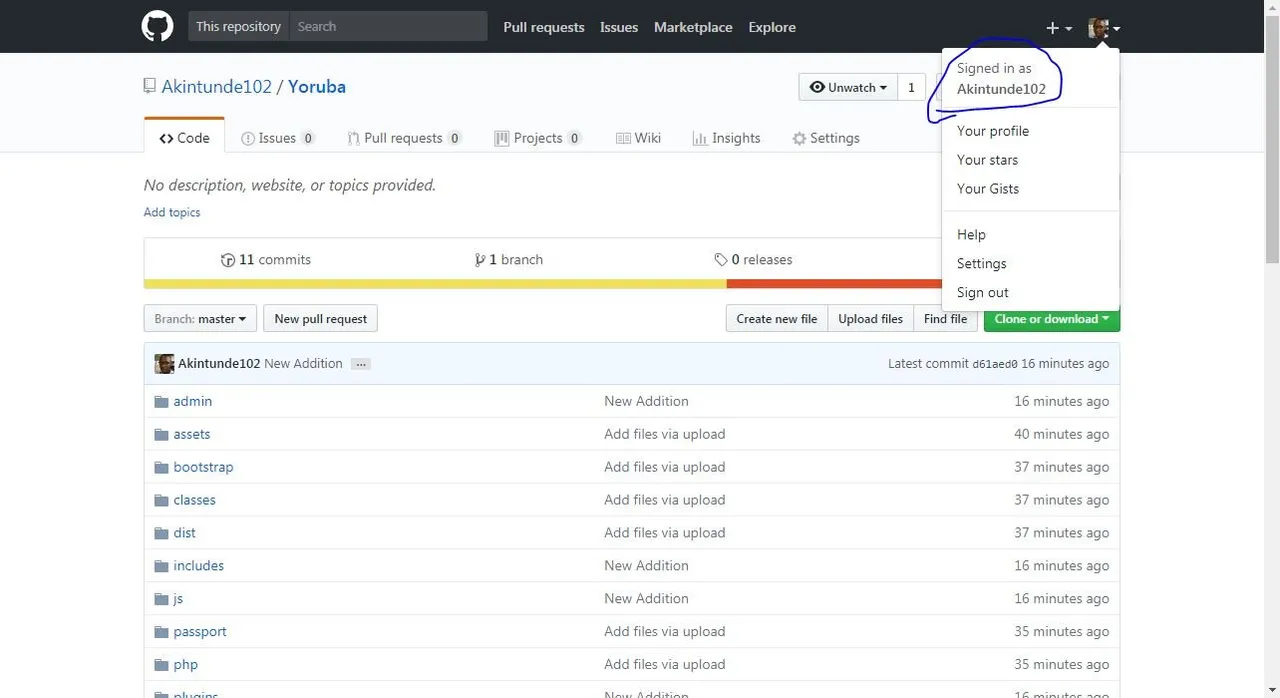The width and height of the screenshot is (1280, 698).
Task: Click the Akintunde102 owner link
Action: pyautogui.click(x=217, y=87)
